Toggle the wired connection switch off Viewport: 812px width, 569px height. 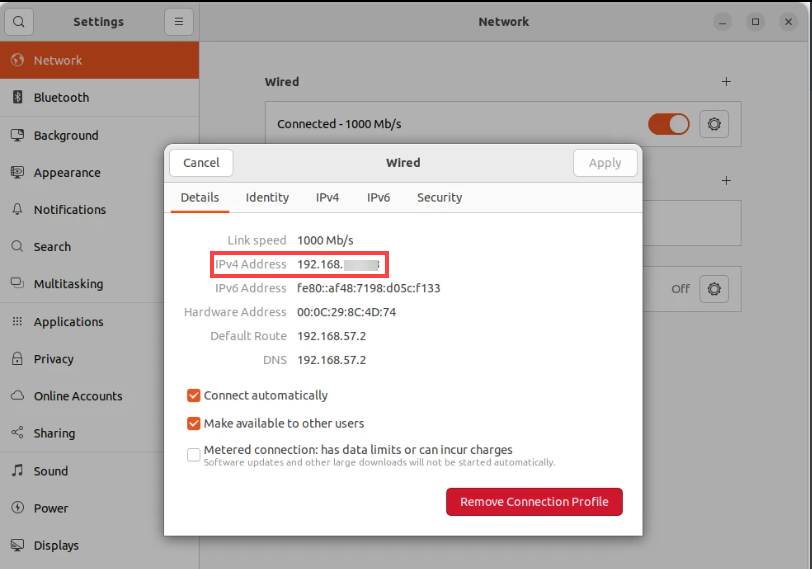(x=668, y=124)
